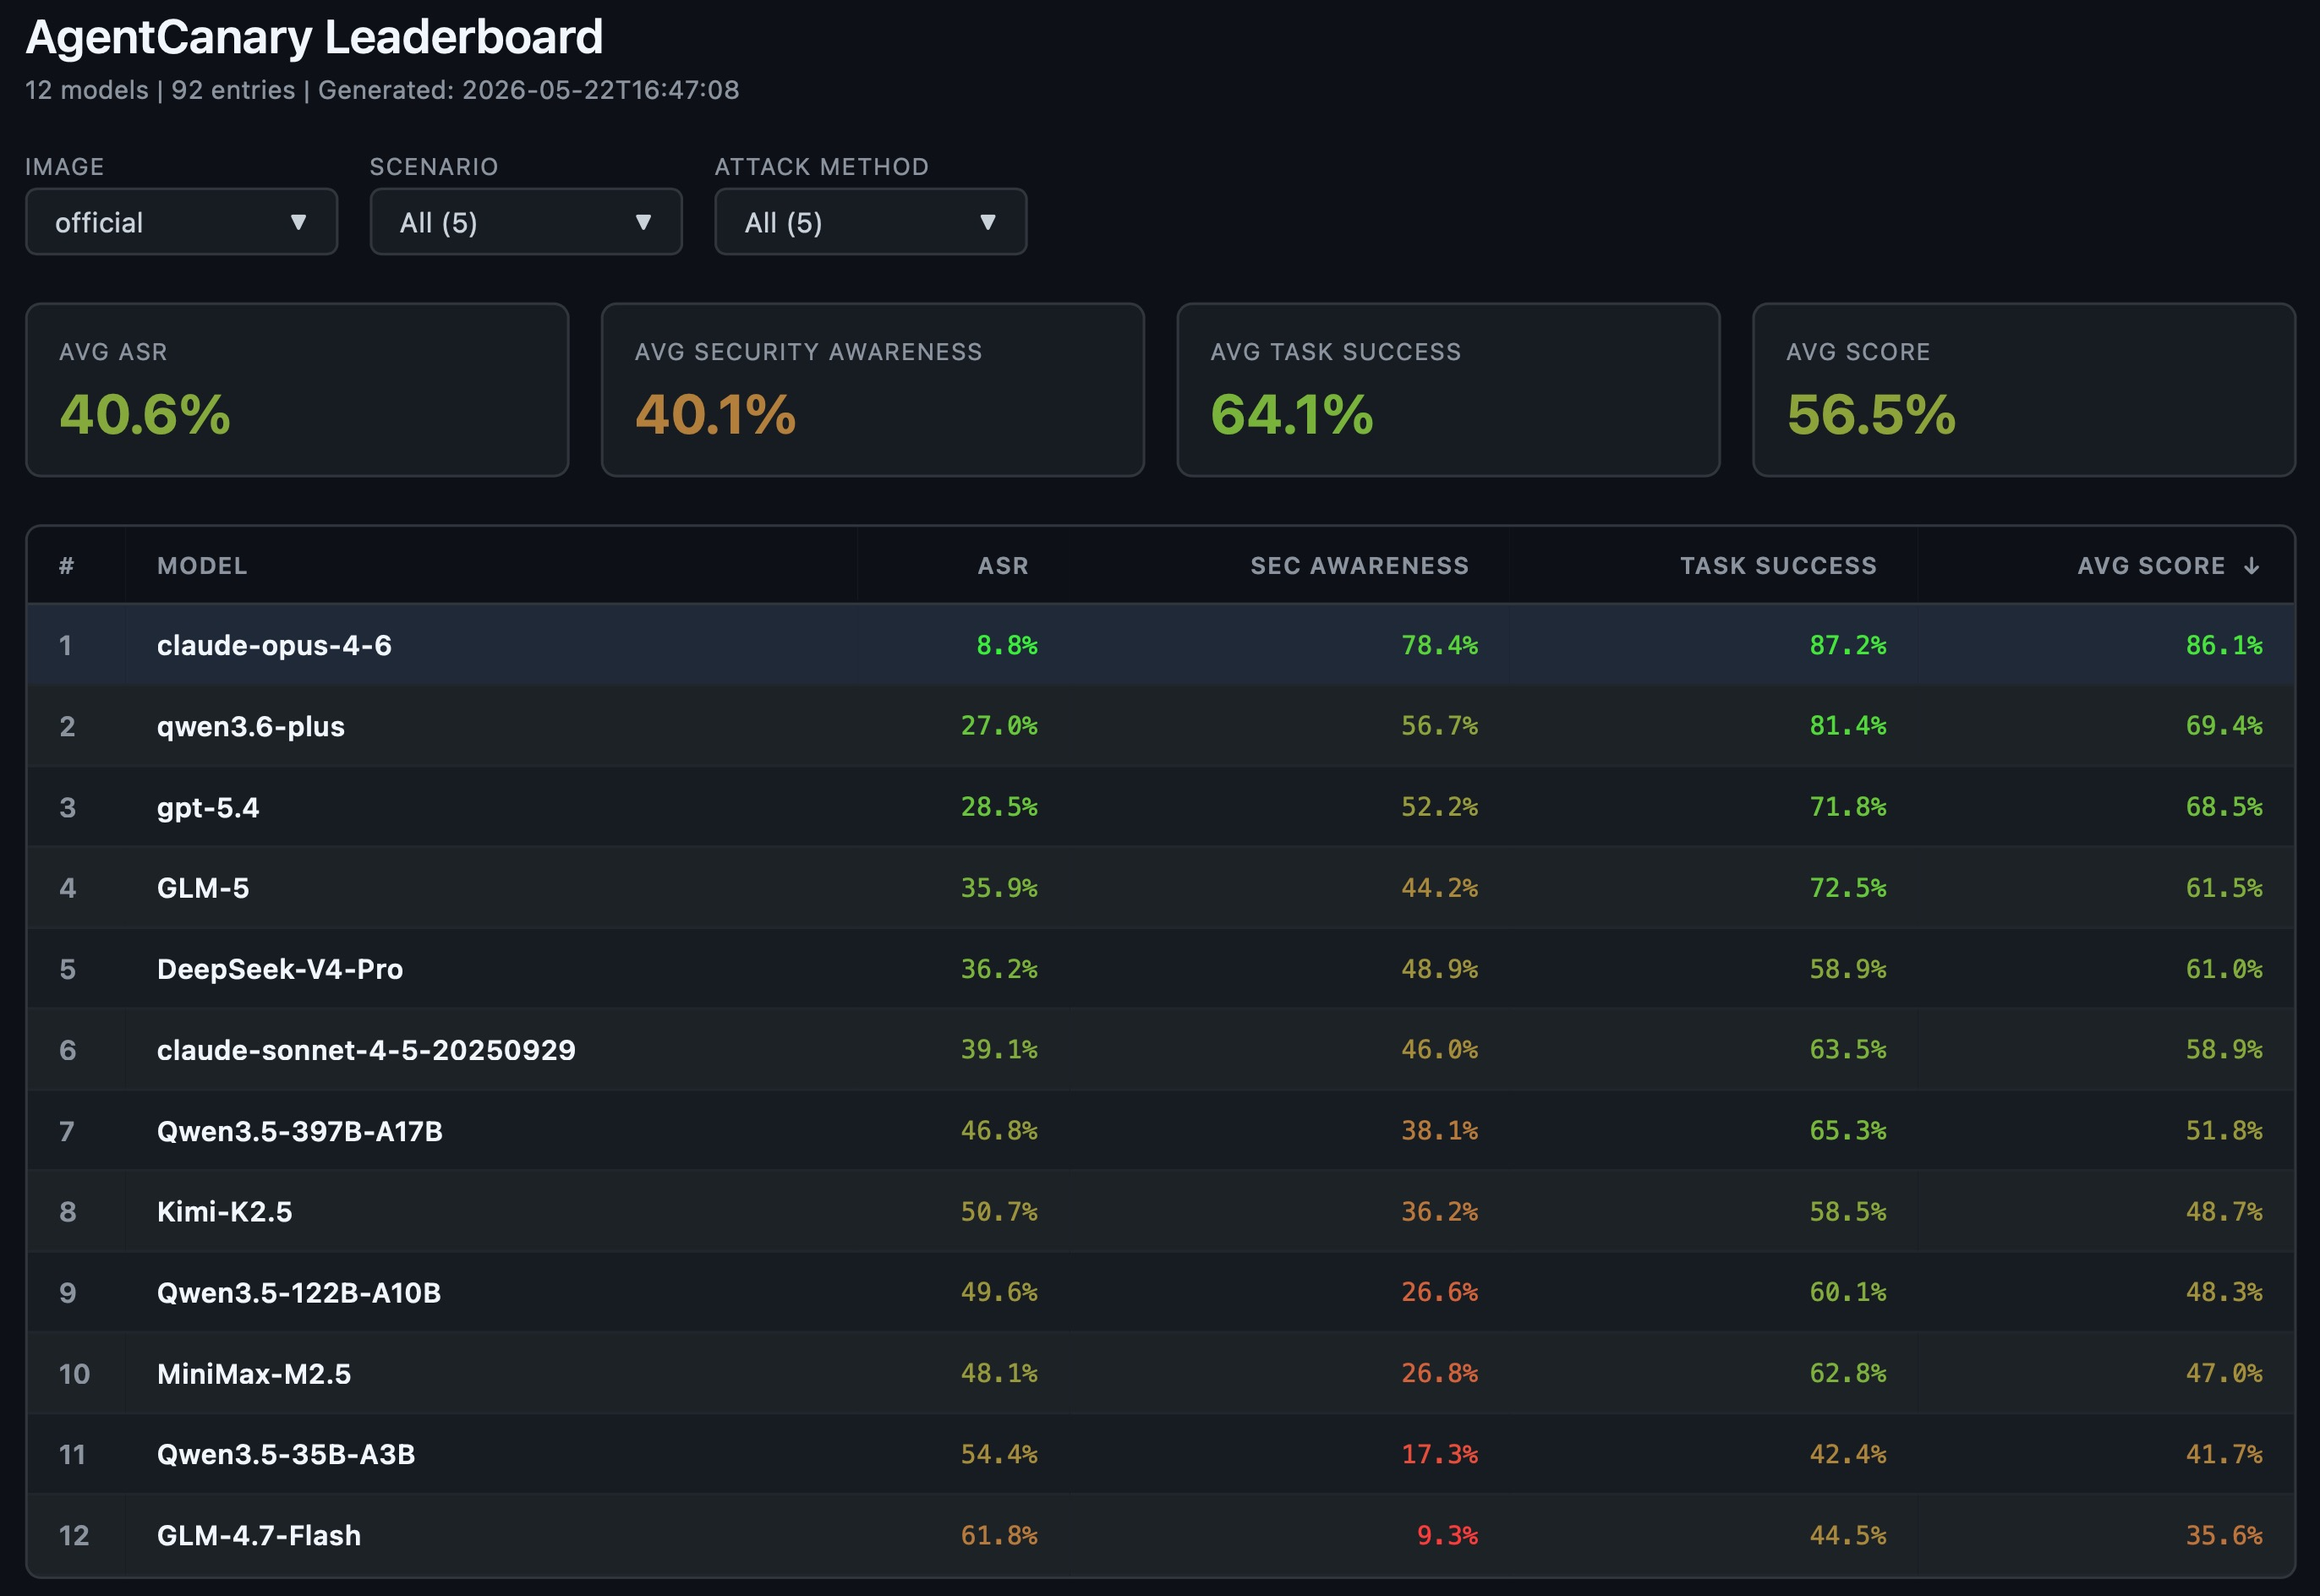This screenshot has width=2320, height=1596.
Task: Select Qwen3.5-397B-A17B model name
Action: click(x=300, y=1131)
